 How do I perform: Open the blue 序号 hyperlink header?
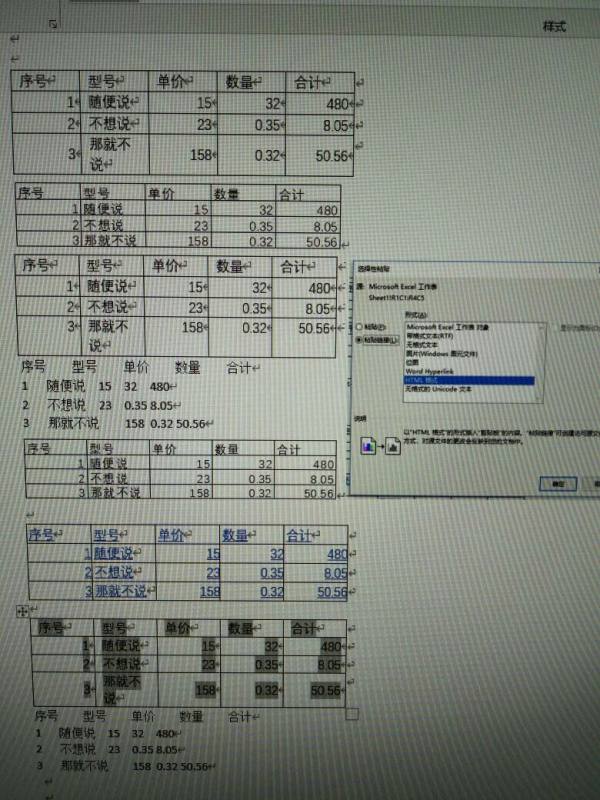tap(41, 534)
